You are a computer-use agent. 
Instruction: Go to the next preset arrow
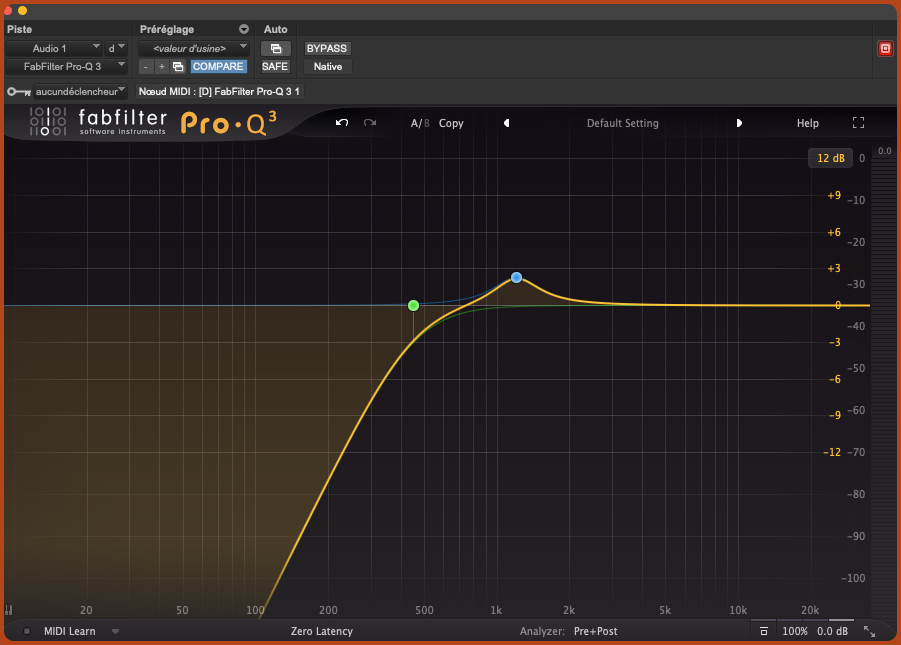click(x=739, y=123)
